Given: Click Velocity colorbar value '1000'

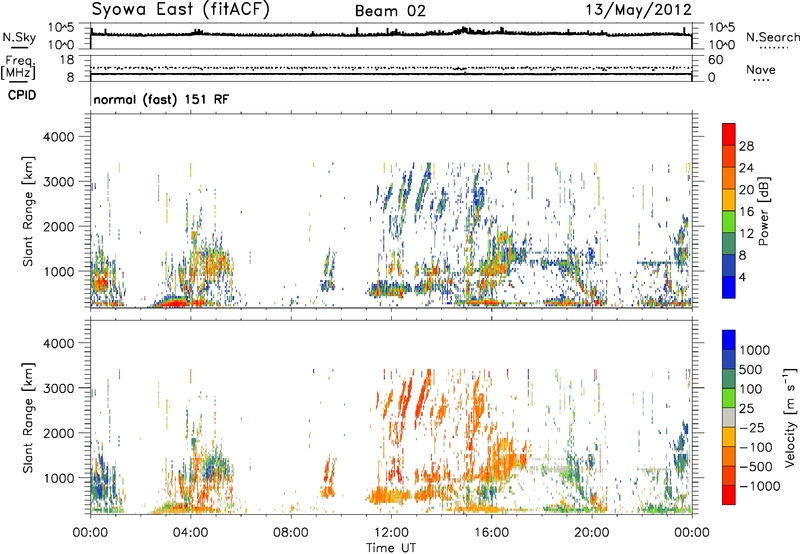Looking at the screenshot, I should pos(755,350).
